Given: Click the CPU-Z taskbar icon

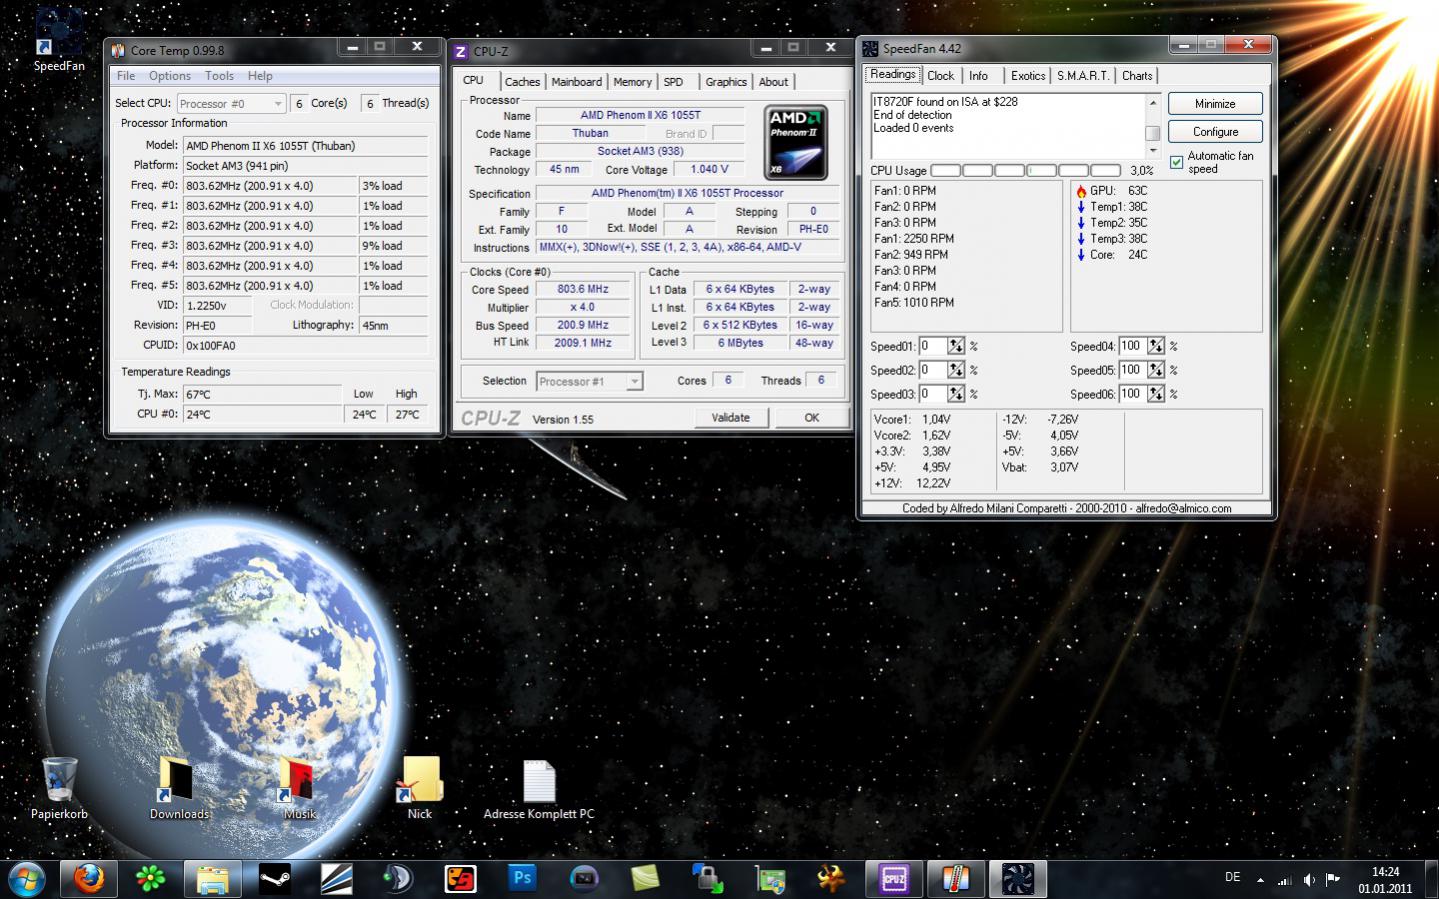Looking at the screenshot, I should click(x=893, y=879).
